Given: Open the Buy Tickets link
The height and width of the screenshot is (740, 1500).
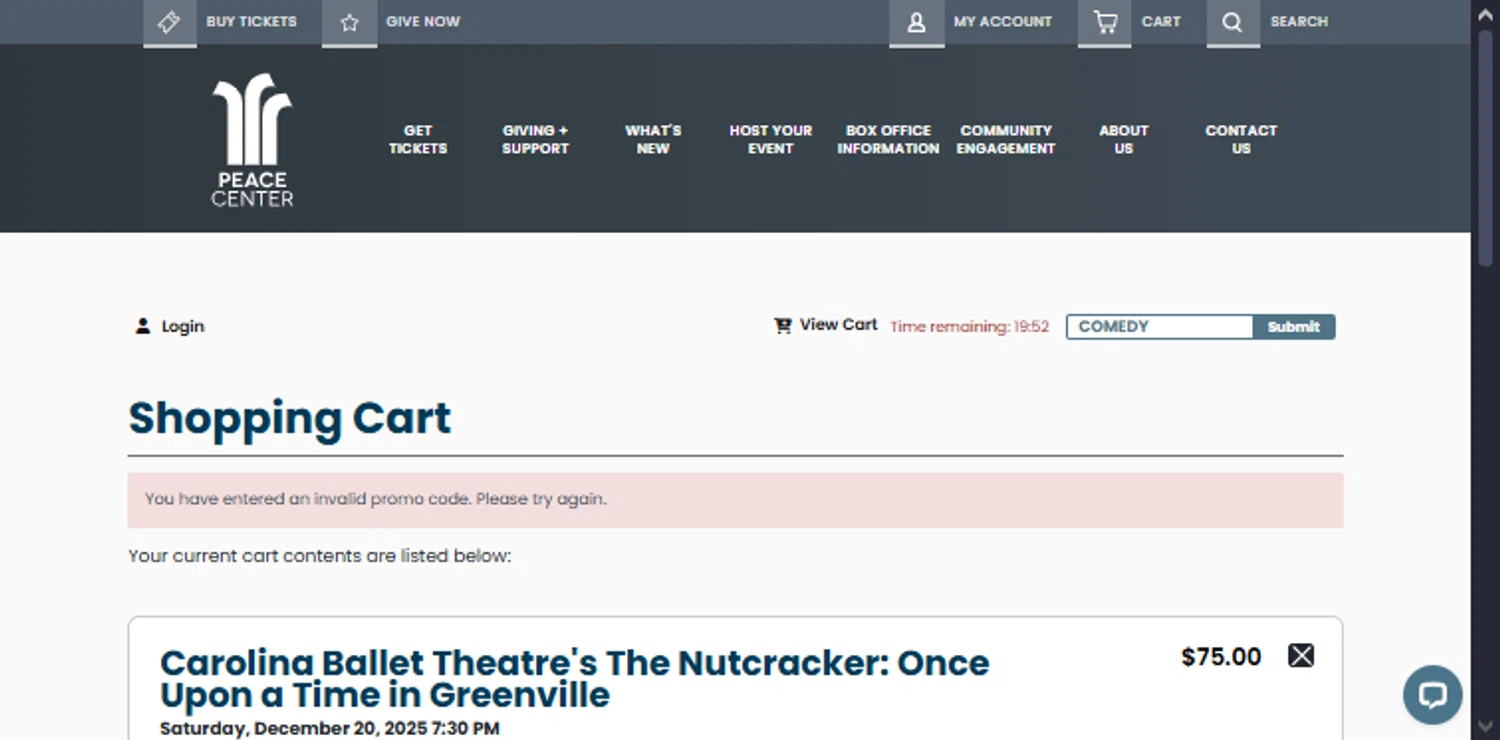Looking at the screenshot, I should click(252, 21).
